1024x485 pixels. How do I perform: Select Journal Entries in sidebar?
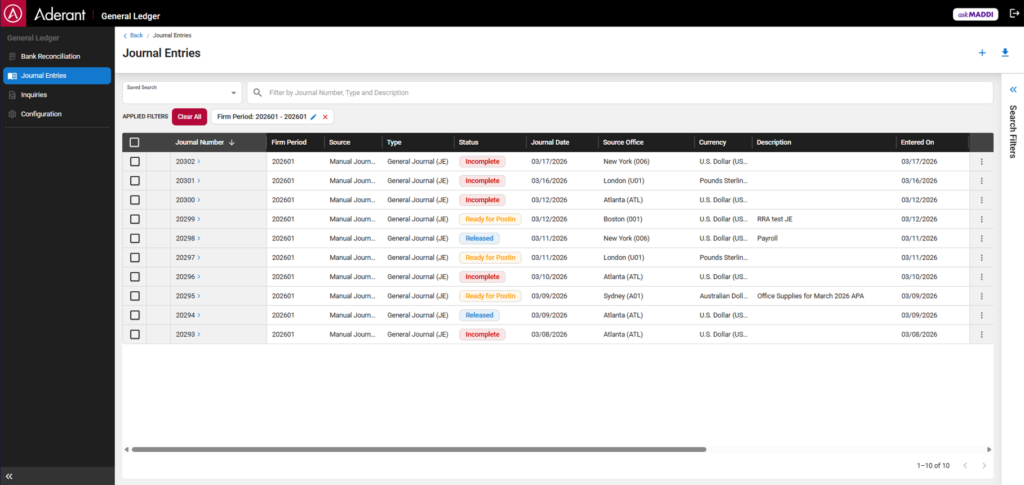57,76
